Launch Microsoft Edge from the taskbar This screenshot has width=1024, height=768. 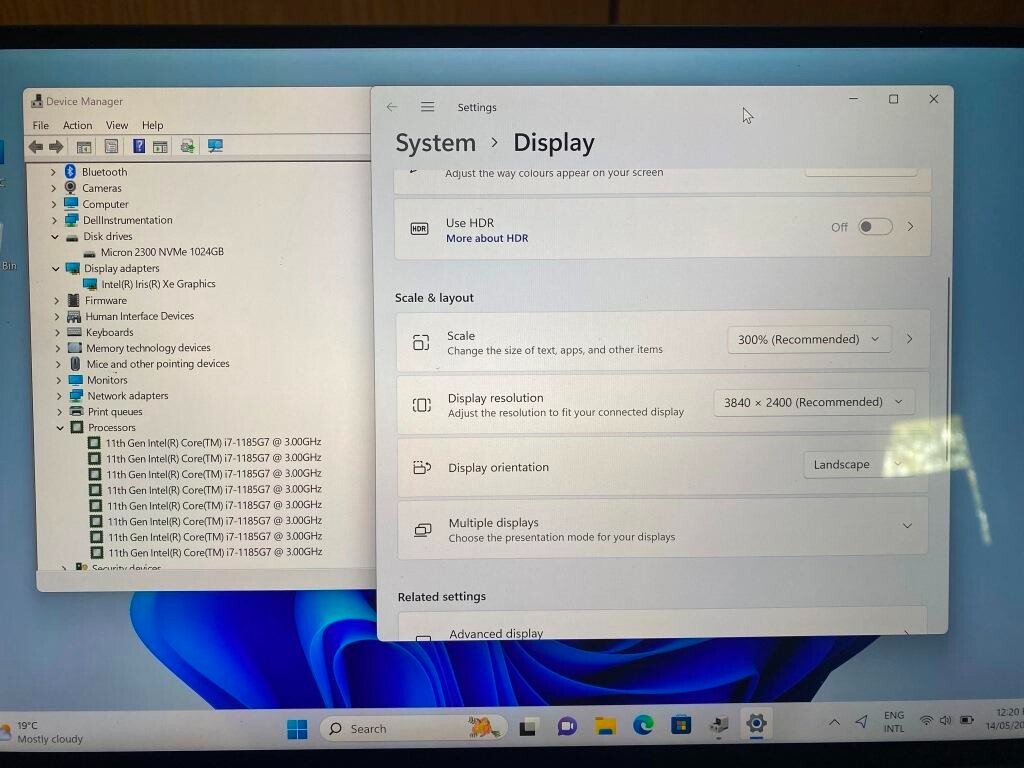point(643,725)
